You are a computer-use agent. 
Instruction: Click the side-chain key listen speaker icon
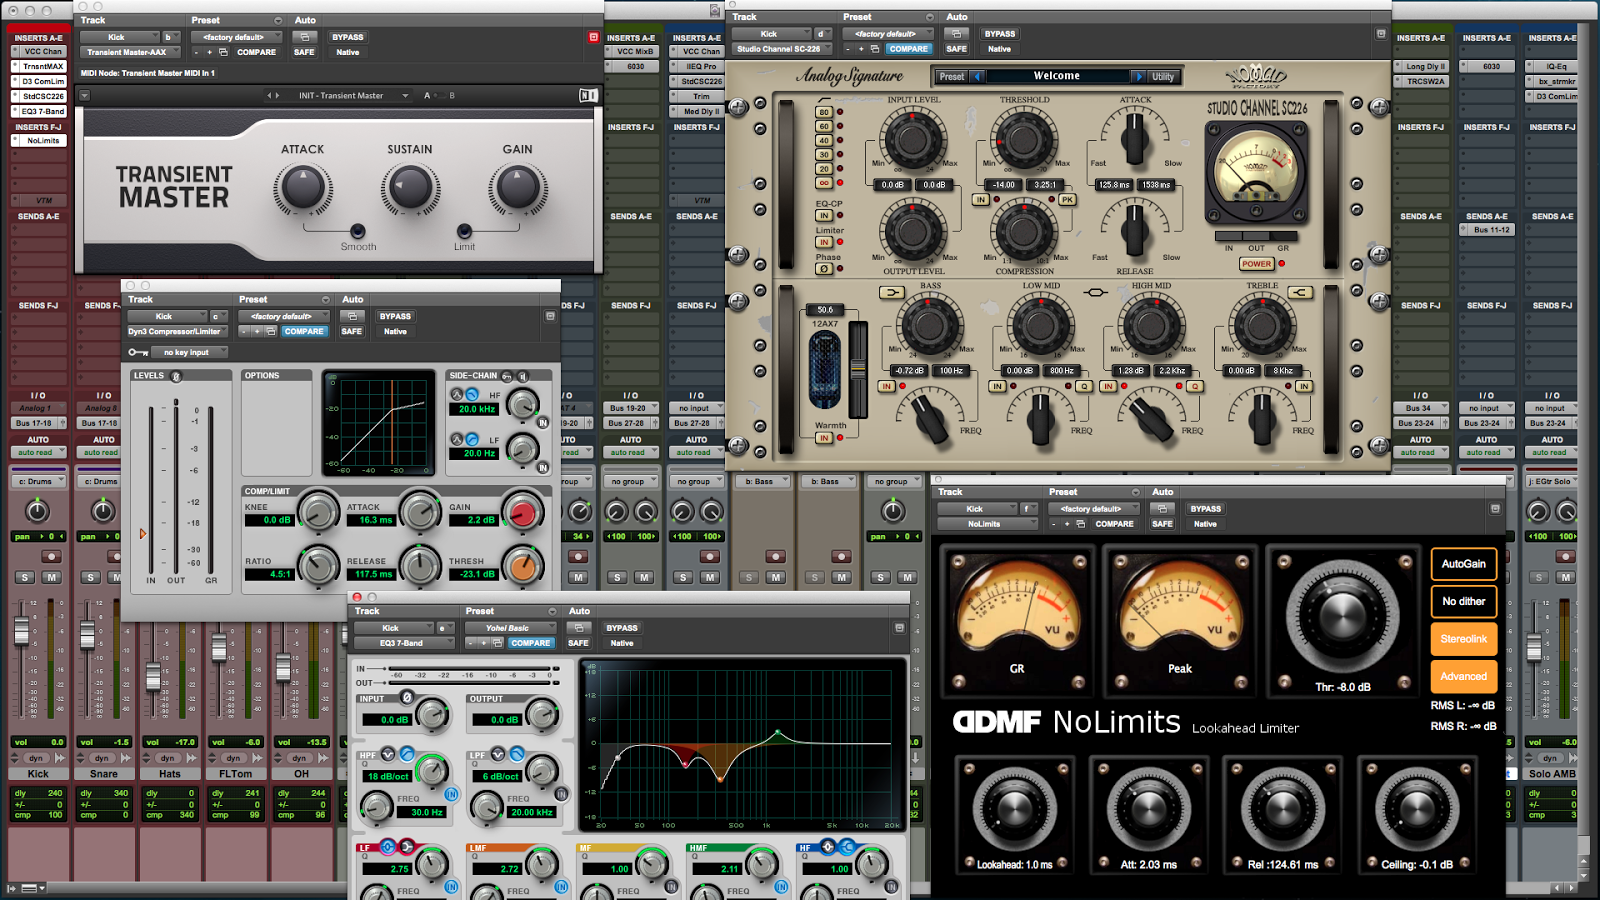(x=522, y=376)
